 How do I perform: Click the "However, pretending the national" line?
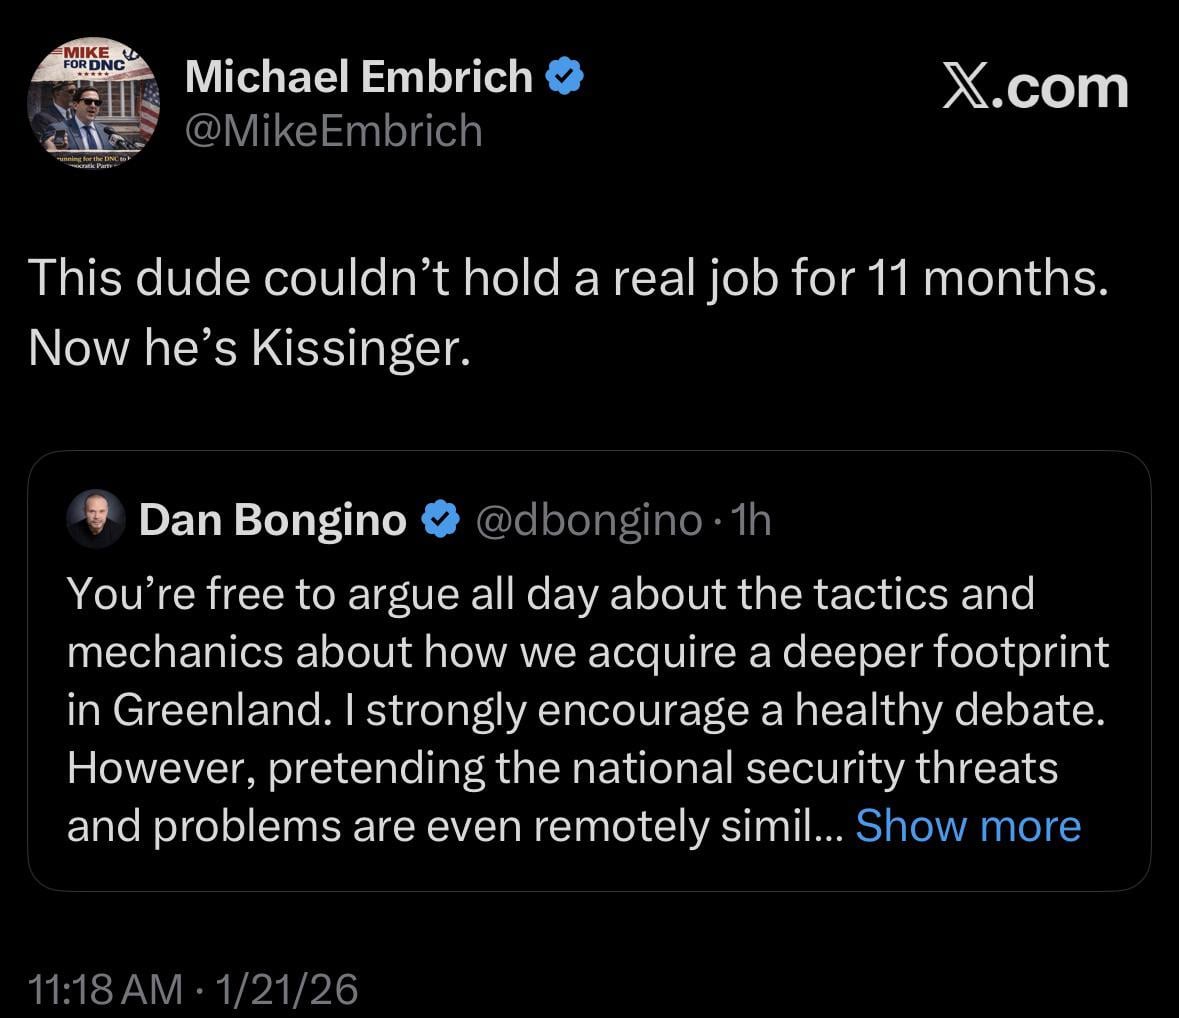(562, 768)
